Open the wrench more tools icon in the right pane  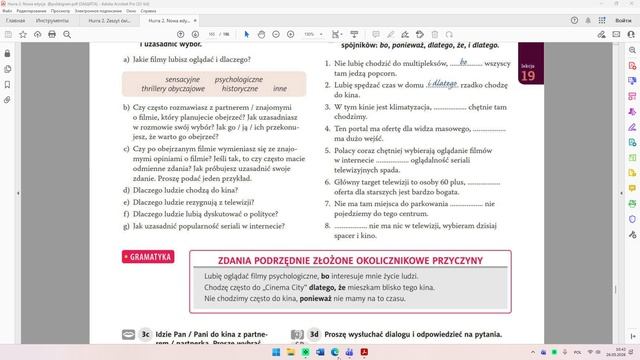[x=632, y=235]
